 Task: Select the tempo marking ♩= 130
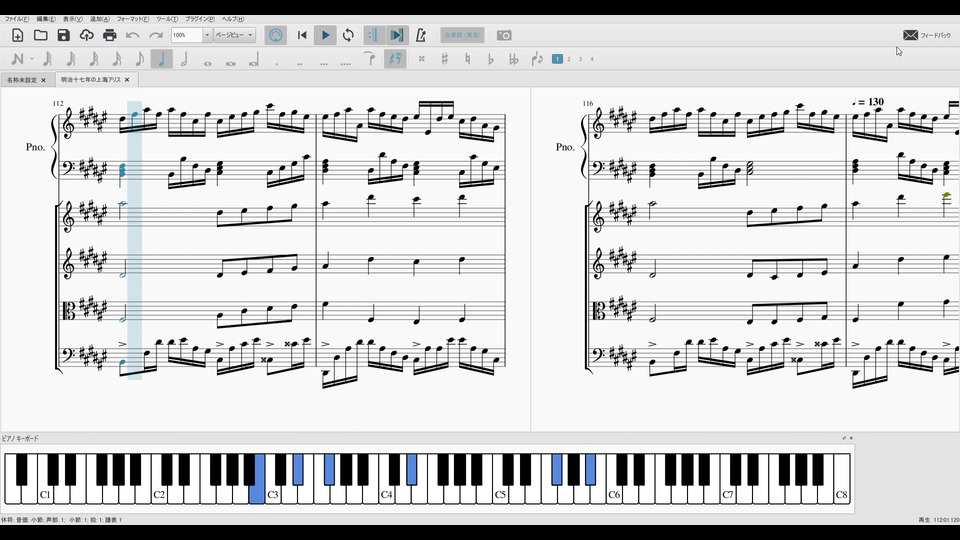click(868, 102)
